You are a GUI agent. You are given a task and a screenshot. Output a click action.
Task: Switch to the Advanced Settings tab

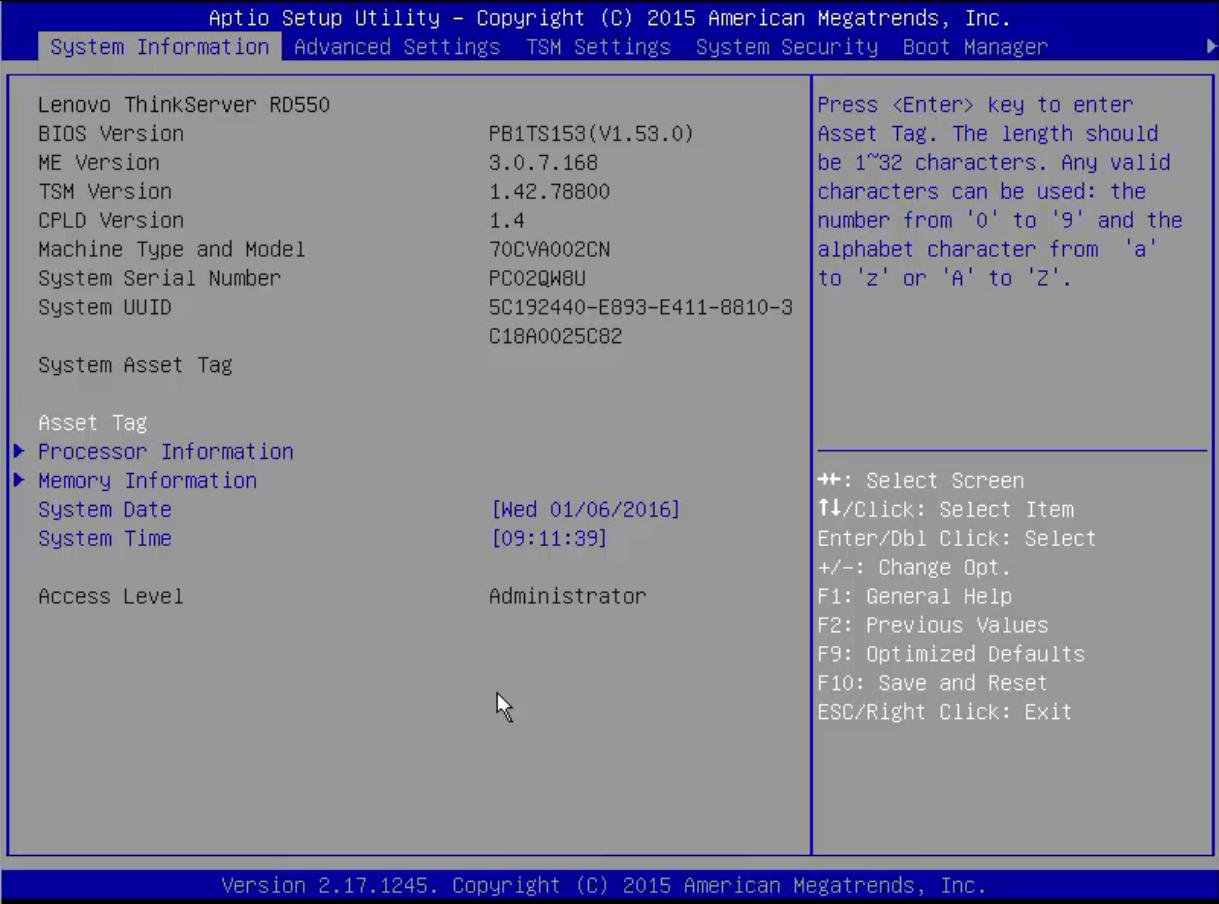(x=397, y=47)
